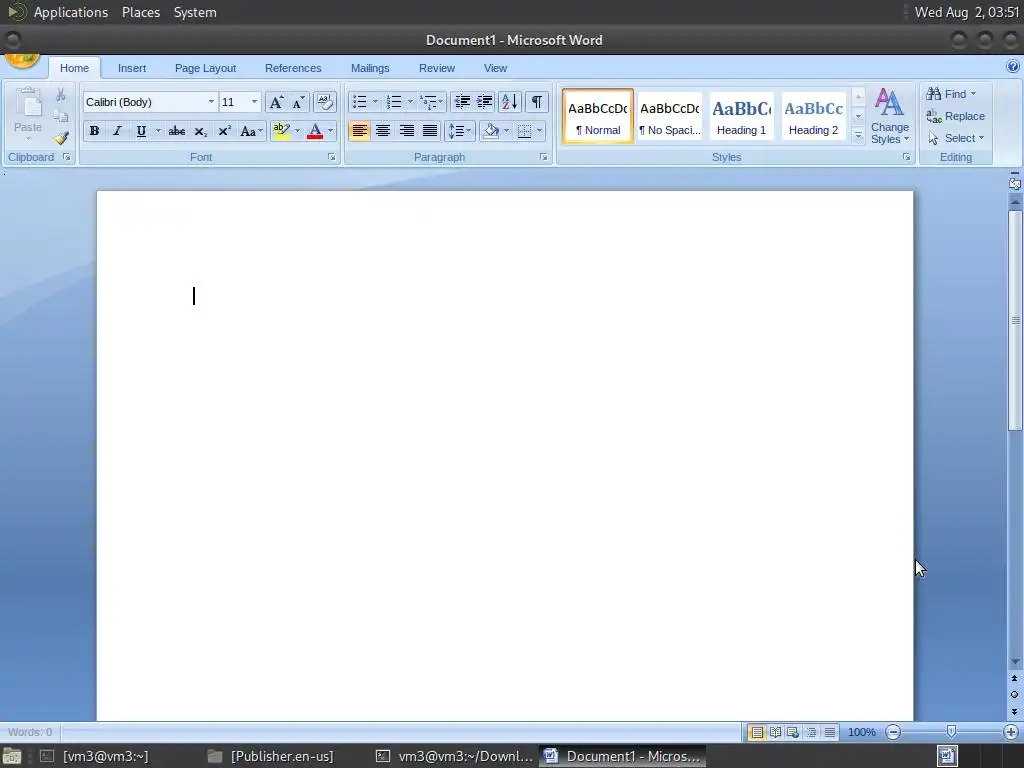The image size is (1024, 768).
Task: Click the Shading paint bucket icon
Action: pyautogui.click(x=491, y=131)
